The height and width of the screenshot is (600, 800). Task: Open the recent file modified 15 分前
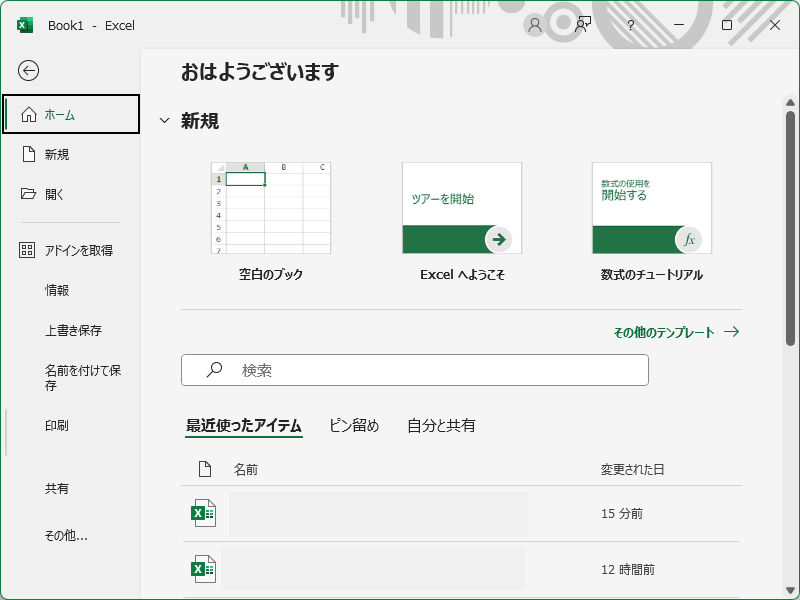461,513
